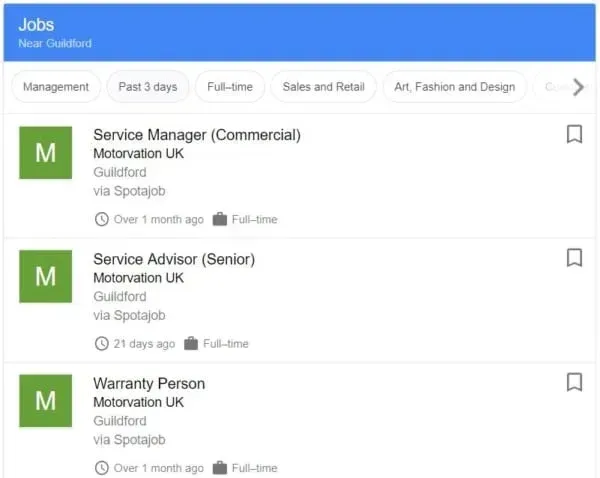The height and width of the screenshot is (478, 600).
Task: Click Motorvation logo beside Service Manager listing
Action: point(46,153)
